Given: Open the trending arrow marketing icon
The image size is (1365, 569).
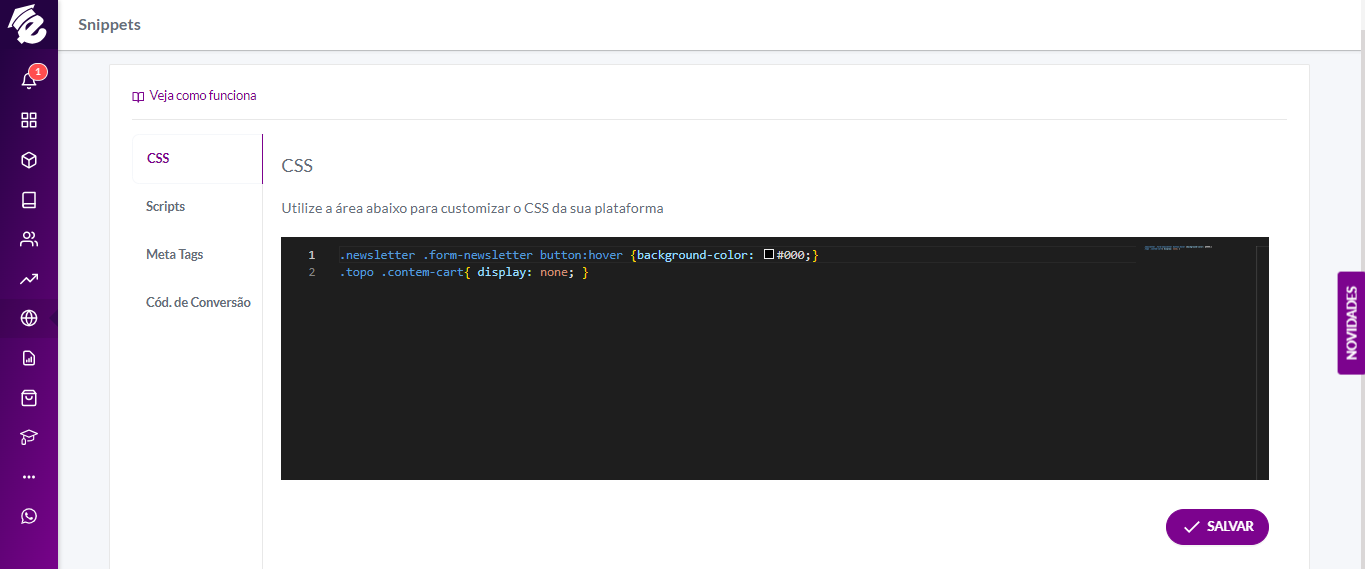Looking at the screenshot, I should [x=29, y=279].
